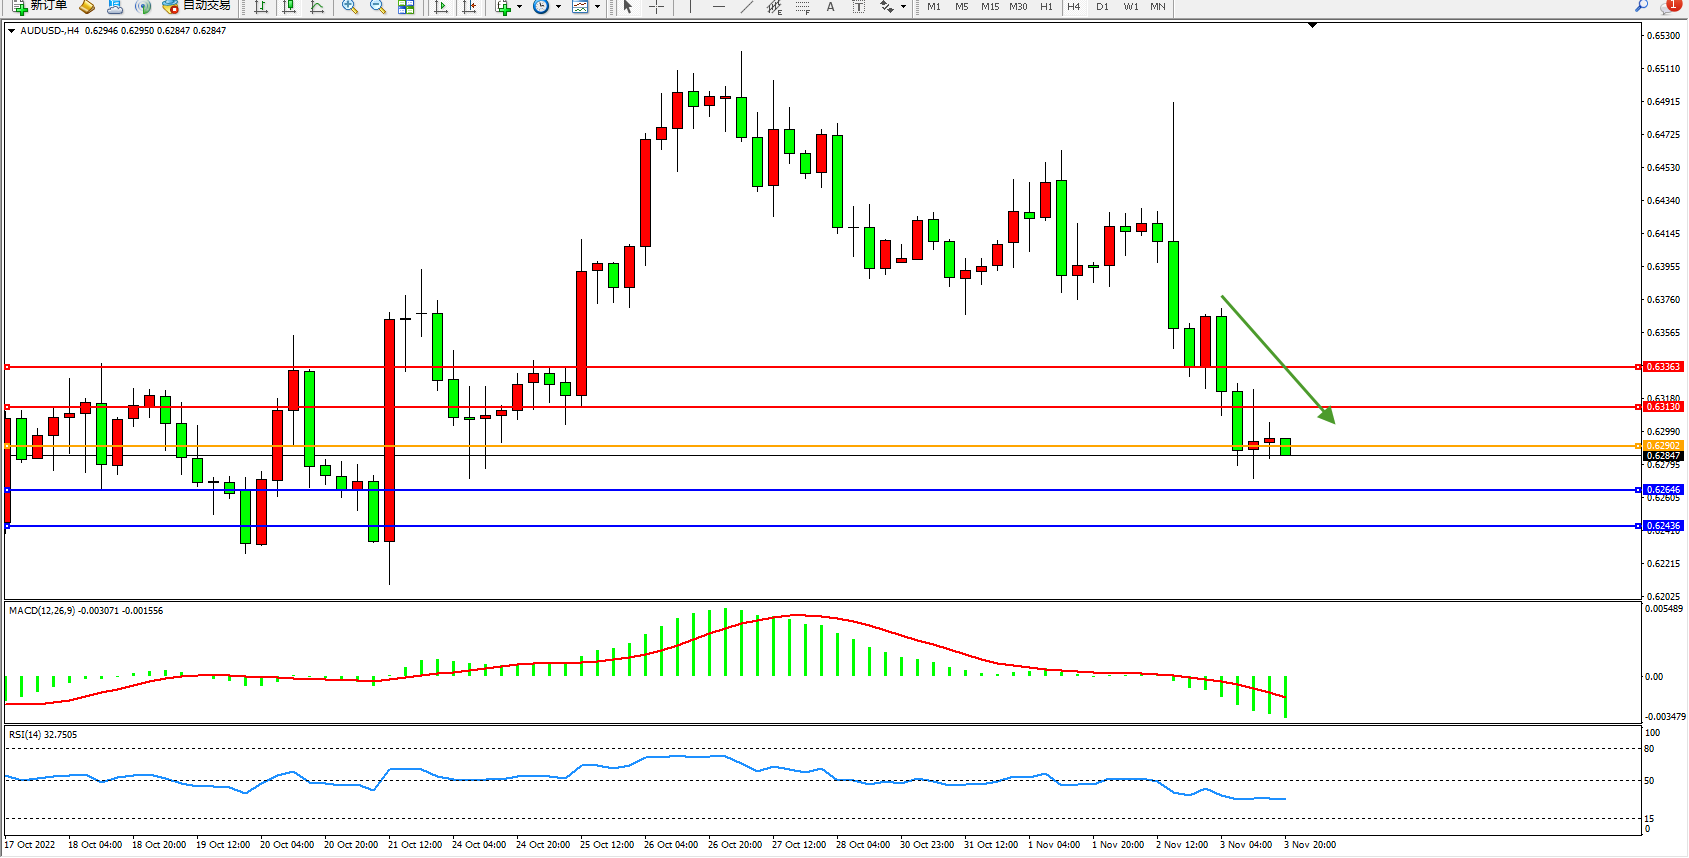Switch to the D1 timeframe
The image size is (1689, 858).
pyautogui.click(x=1102, y=7)
